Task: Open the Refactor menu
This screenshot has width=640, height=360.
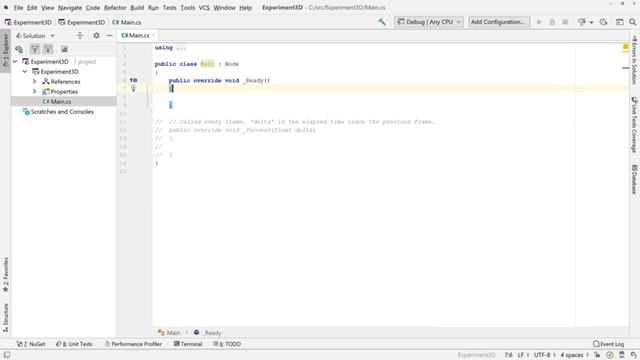Action: tap(115, 7)
